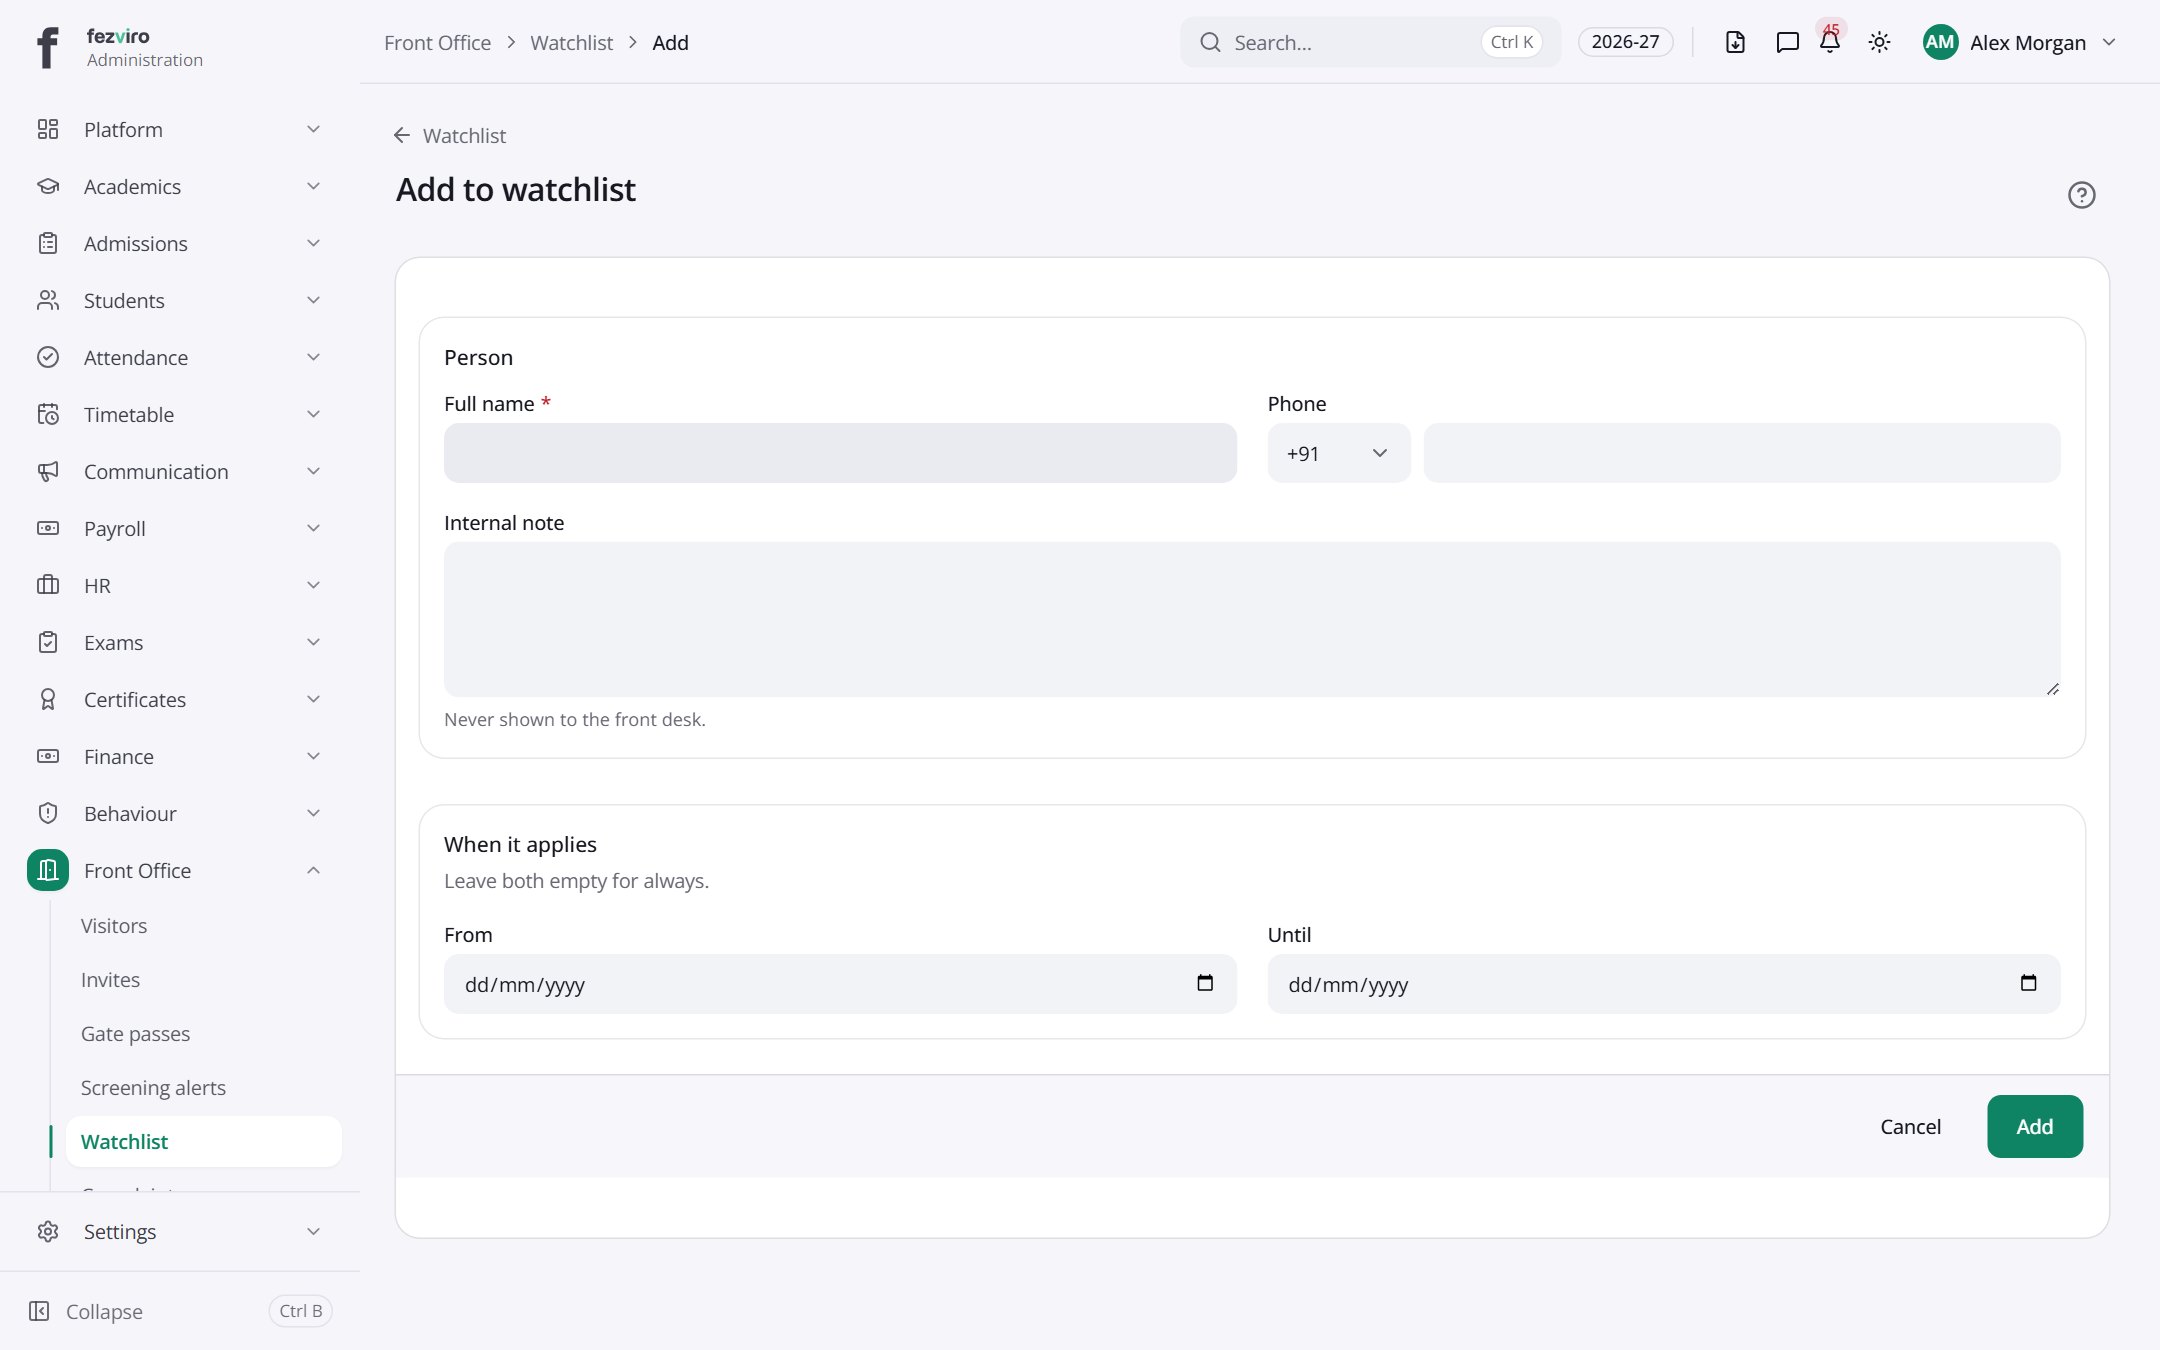Image resolution: width=2160 pixels, height=1350 pixels.
Task: Click Watchlist in the breadcrumb
Action: coord(571,43)
